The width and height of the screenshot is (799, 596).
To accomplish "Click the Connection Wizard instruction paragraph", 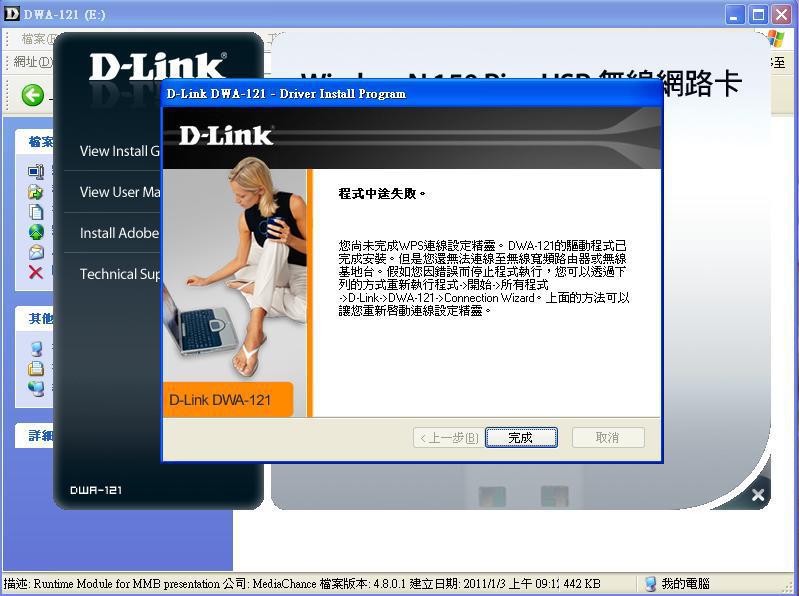I will point(483,278).
